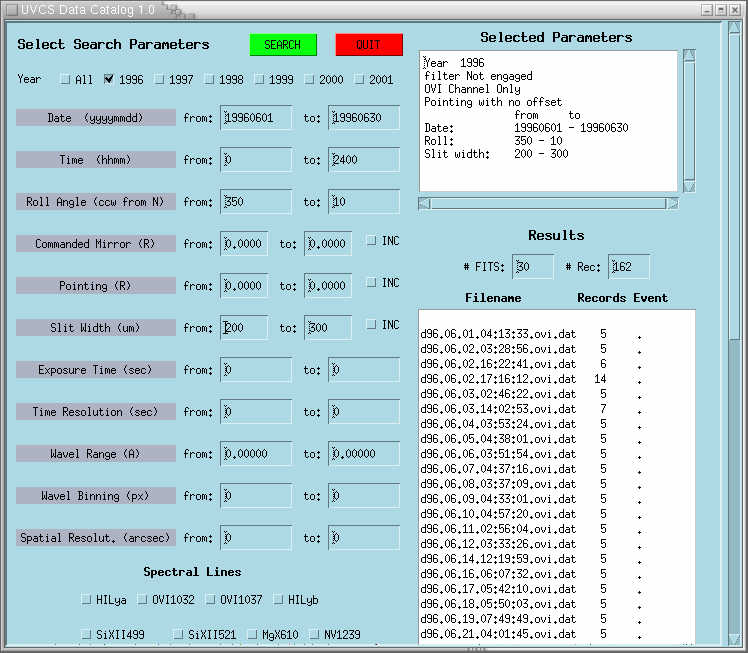
Task: Click the Date from input field
Action: (x=257, y=118)
